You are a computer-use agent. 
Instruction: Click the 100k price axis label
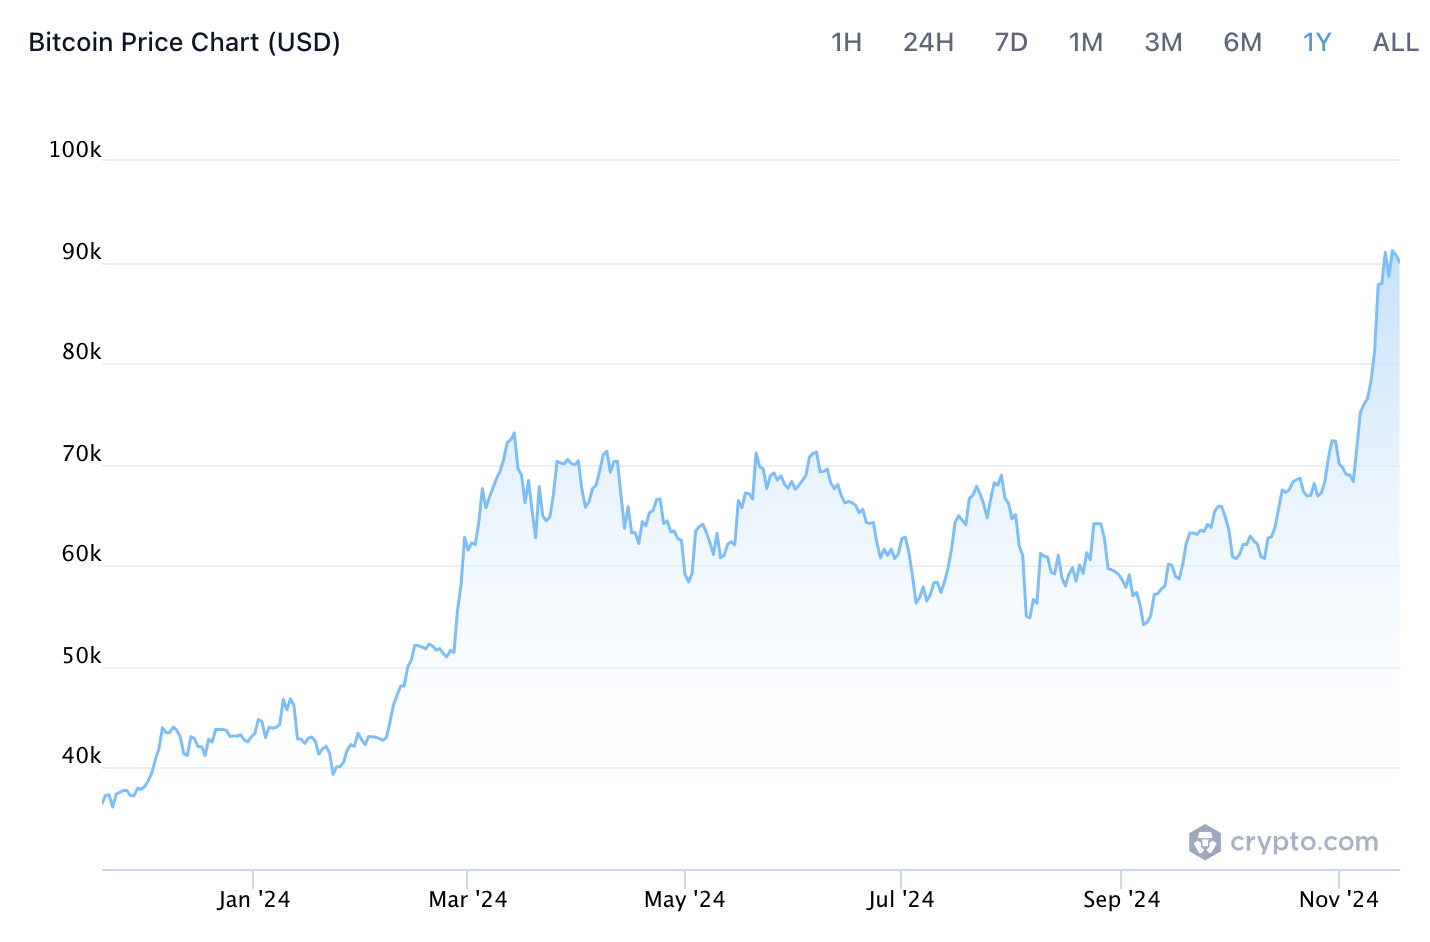pos(75,150)
